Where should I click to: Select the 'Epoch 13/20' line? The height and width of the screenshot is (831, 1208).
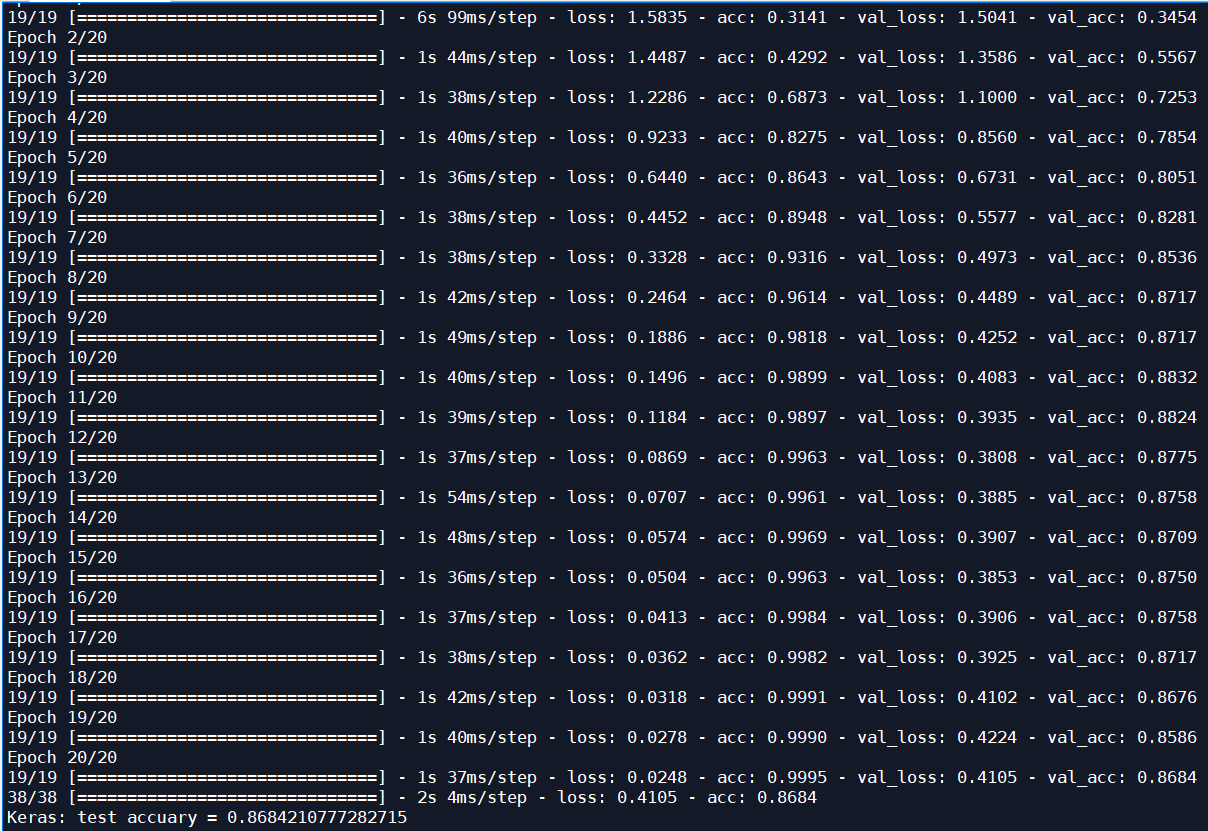62,477
